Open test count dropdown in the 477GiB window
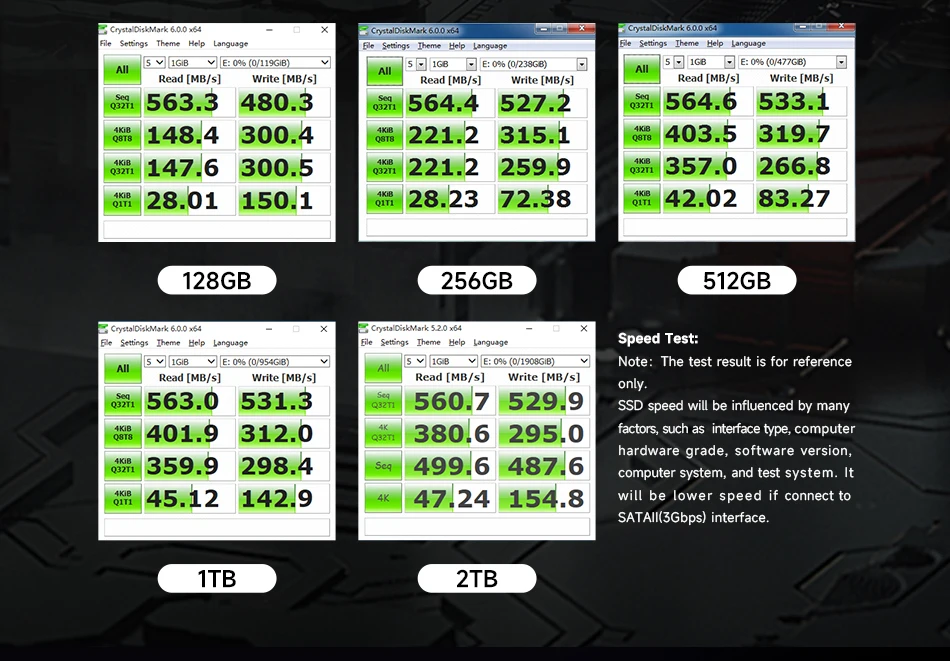This screenshot has height=661, width=950. [x=673, y=62]
